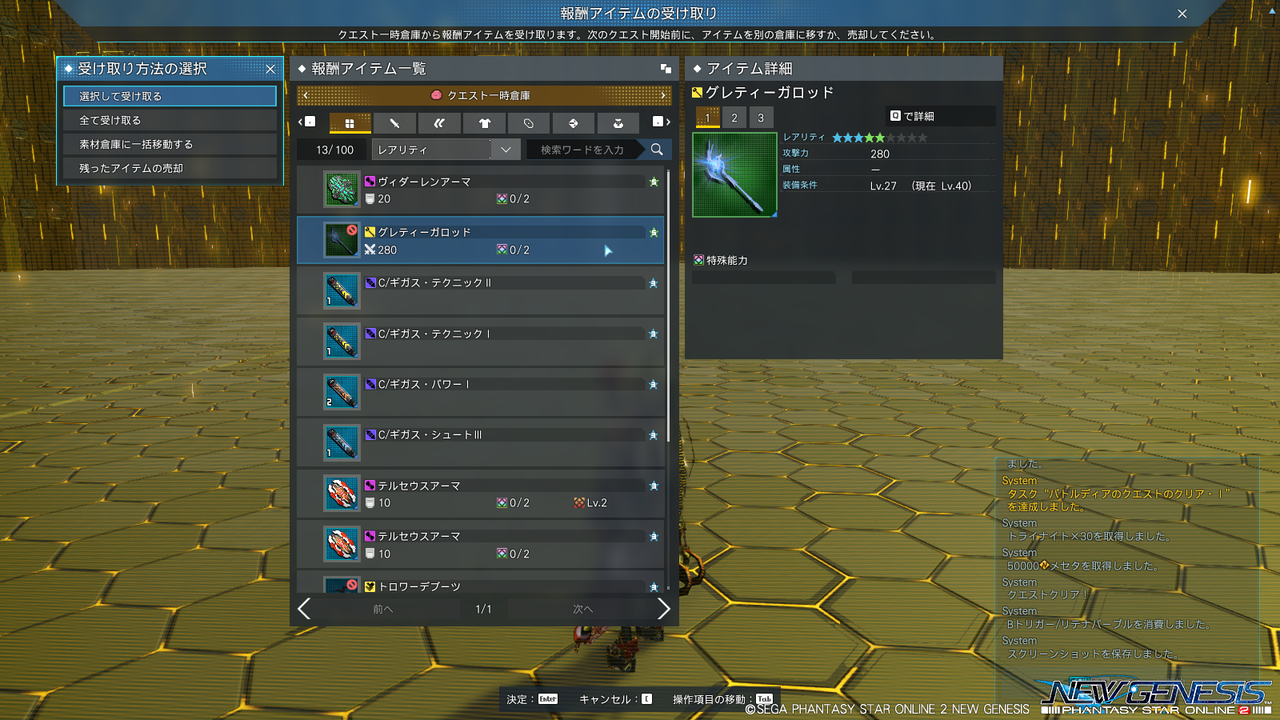Open the レアリティ sort dropdown
This screenshot has width=1280, height=720.
pos(446,149)
